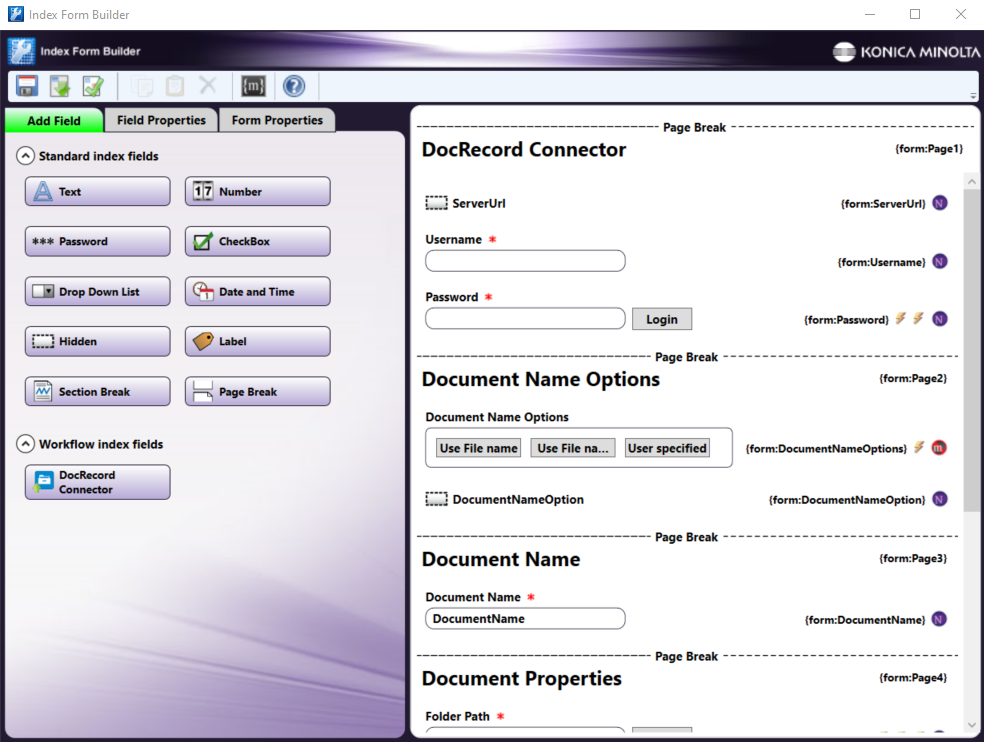Click the Password input box in form preview
The width and height of the screenshot is (984, 742).
click(525, 318)
